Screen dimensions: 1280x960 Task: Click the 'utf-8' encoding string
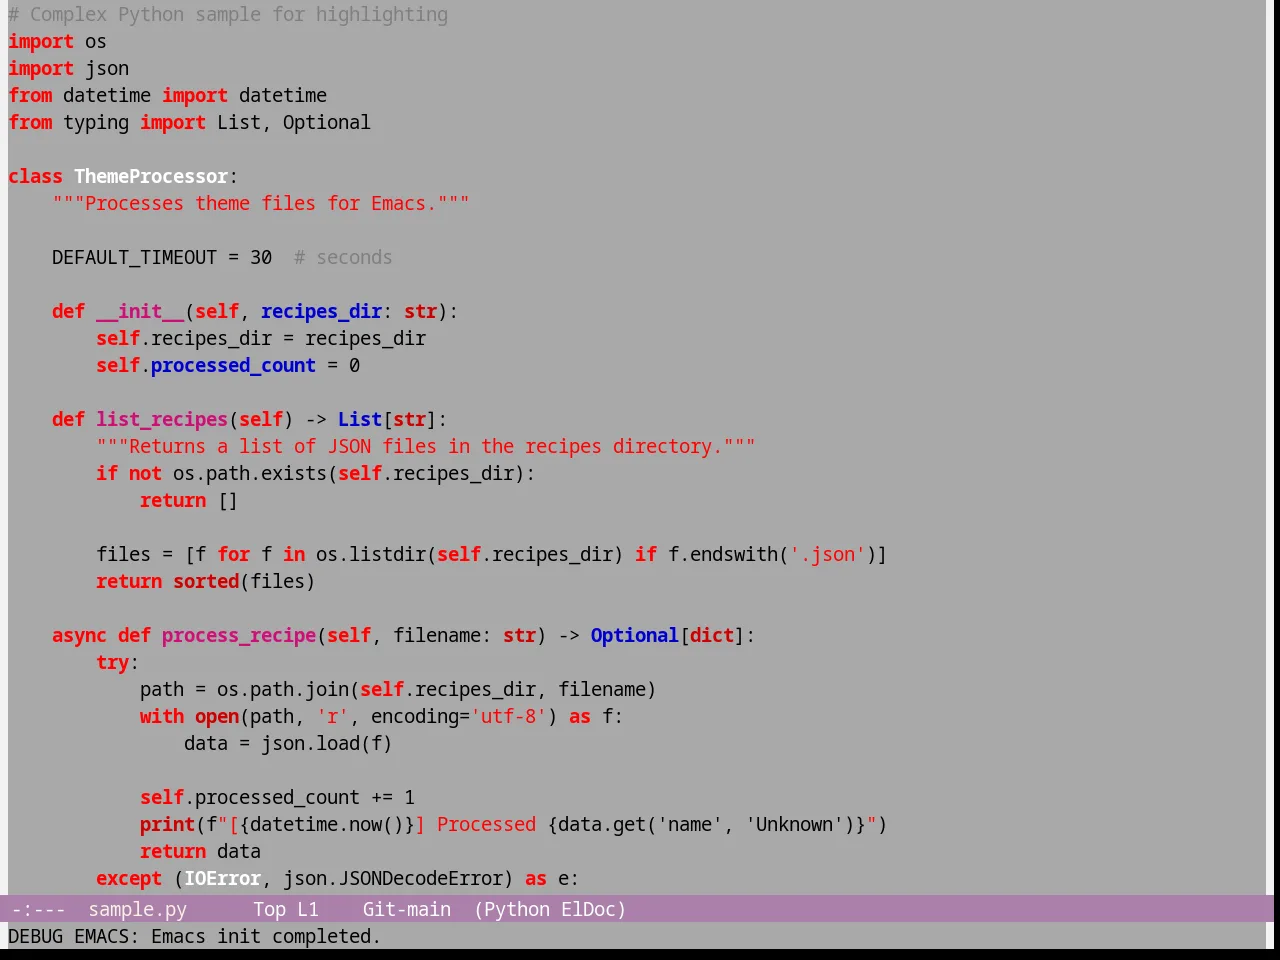(x=508, y=716)
